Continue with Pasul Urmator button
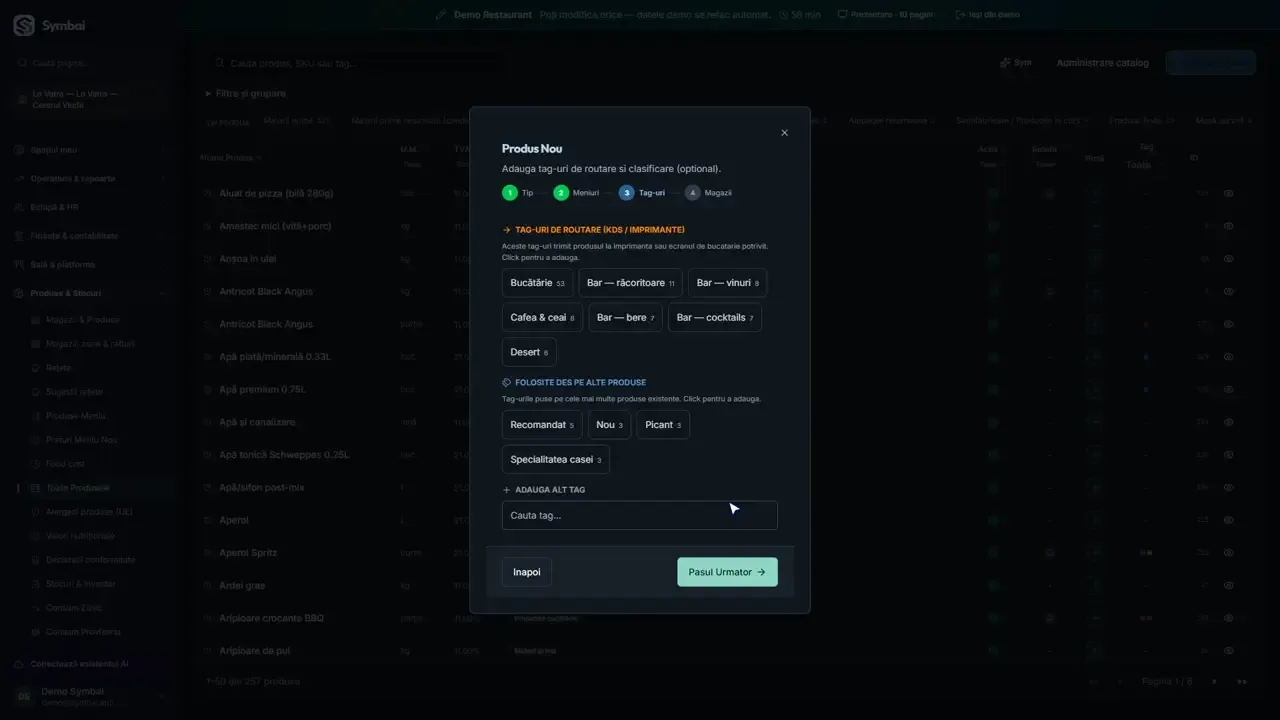This screenshot has height=720, width=1280. click(727, 572)
